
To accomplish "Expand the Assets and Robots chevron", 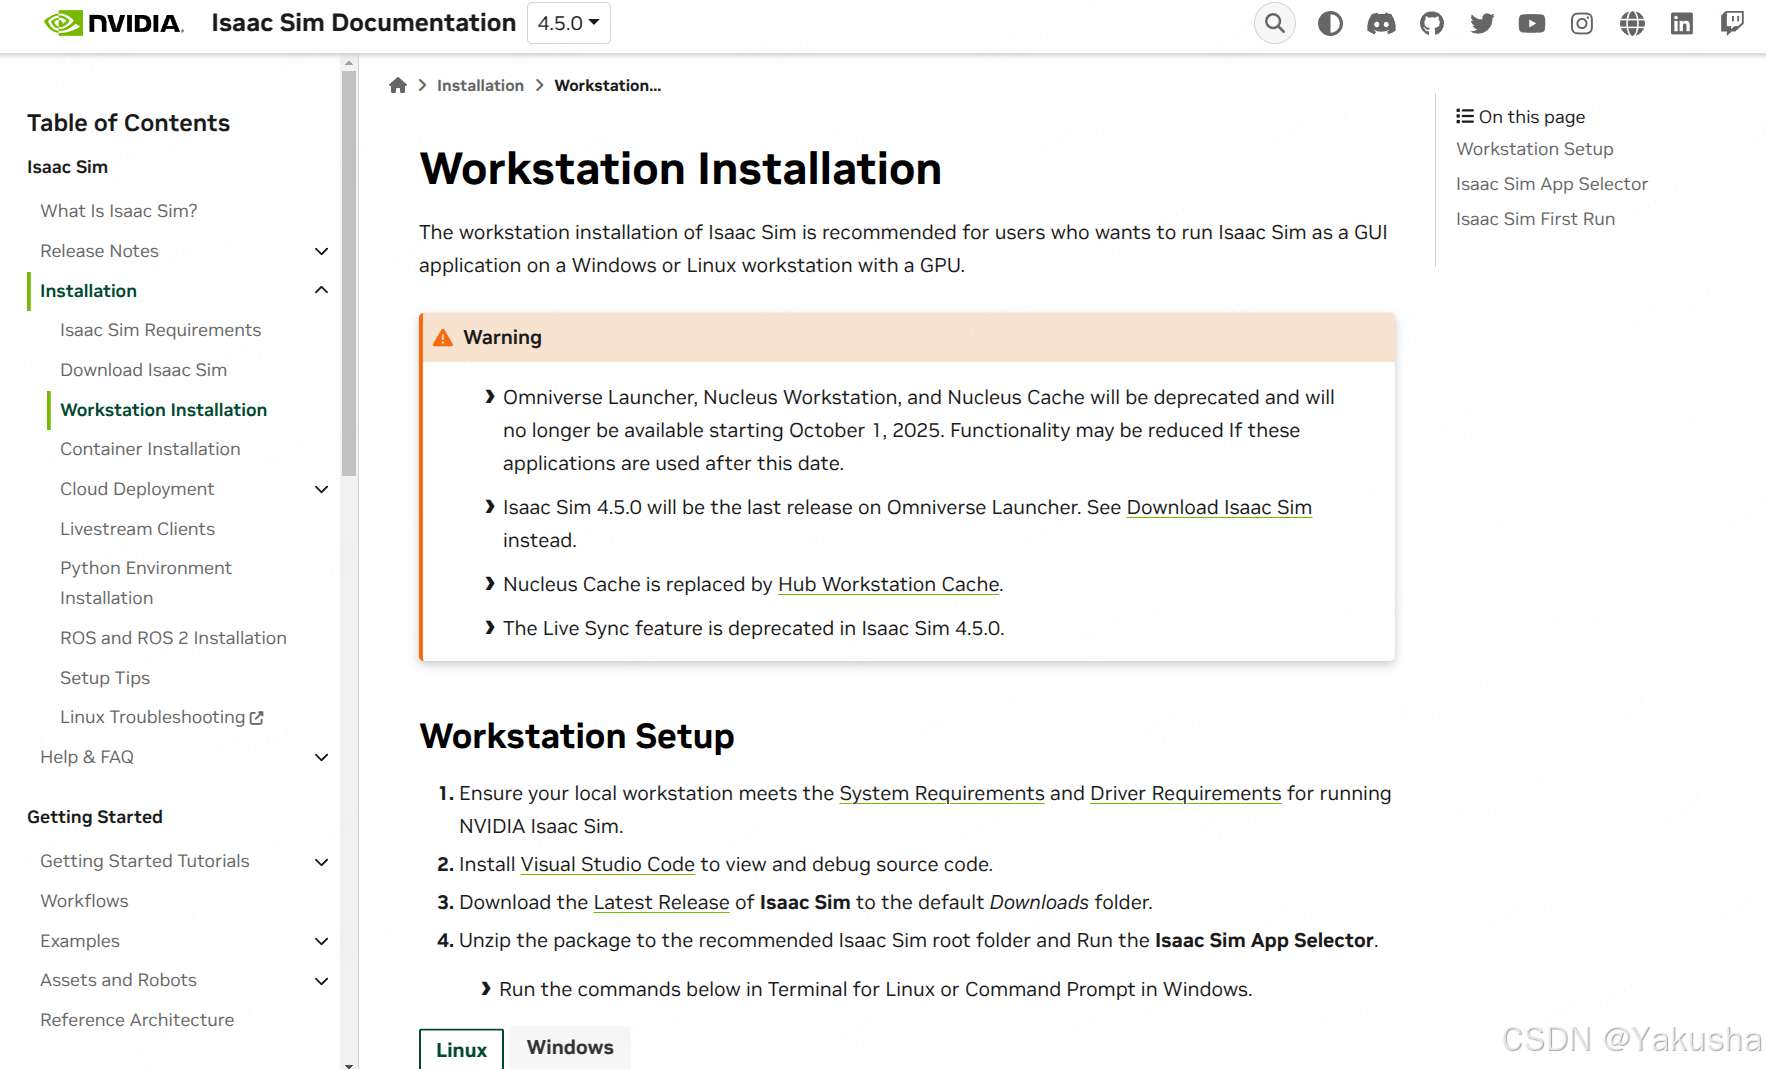I will 321,981.
